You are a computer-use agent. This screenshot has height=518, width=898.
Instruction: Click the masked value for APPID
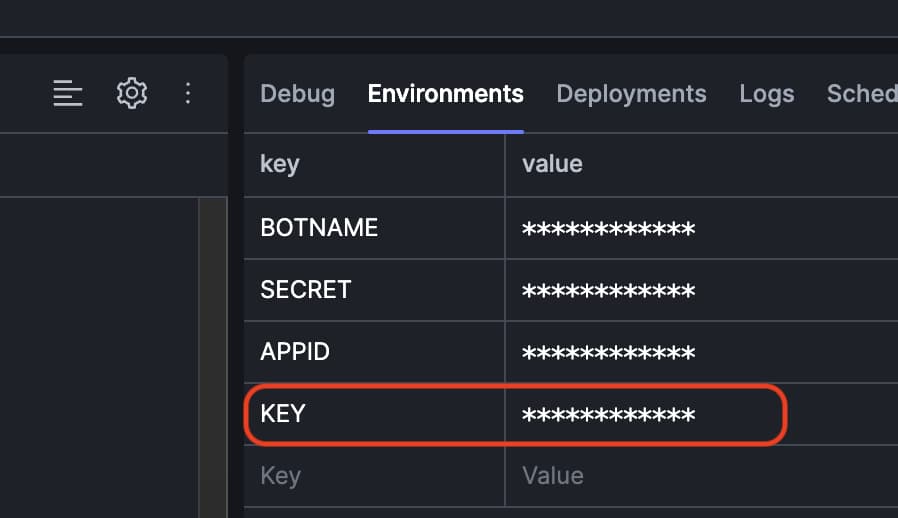(x=608, y=353)
